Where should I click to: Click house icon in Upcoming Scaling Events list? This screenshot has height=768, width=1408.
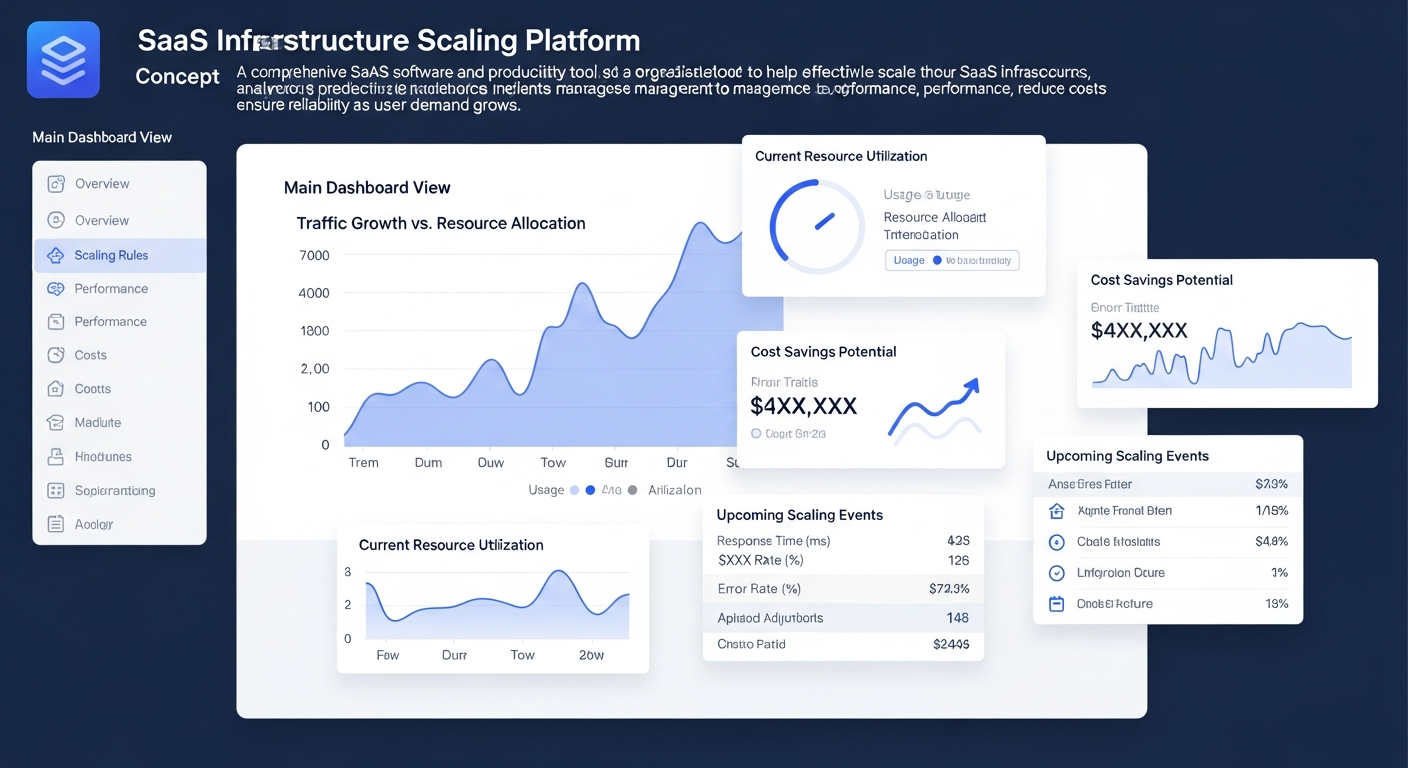coord(1056,511)
